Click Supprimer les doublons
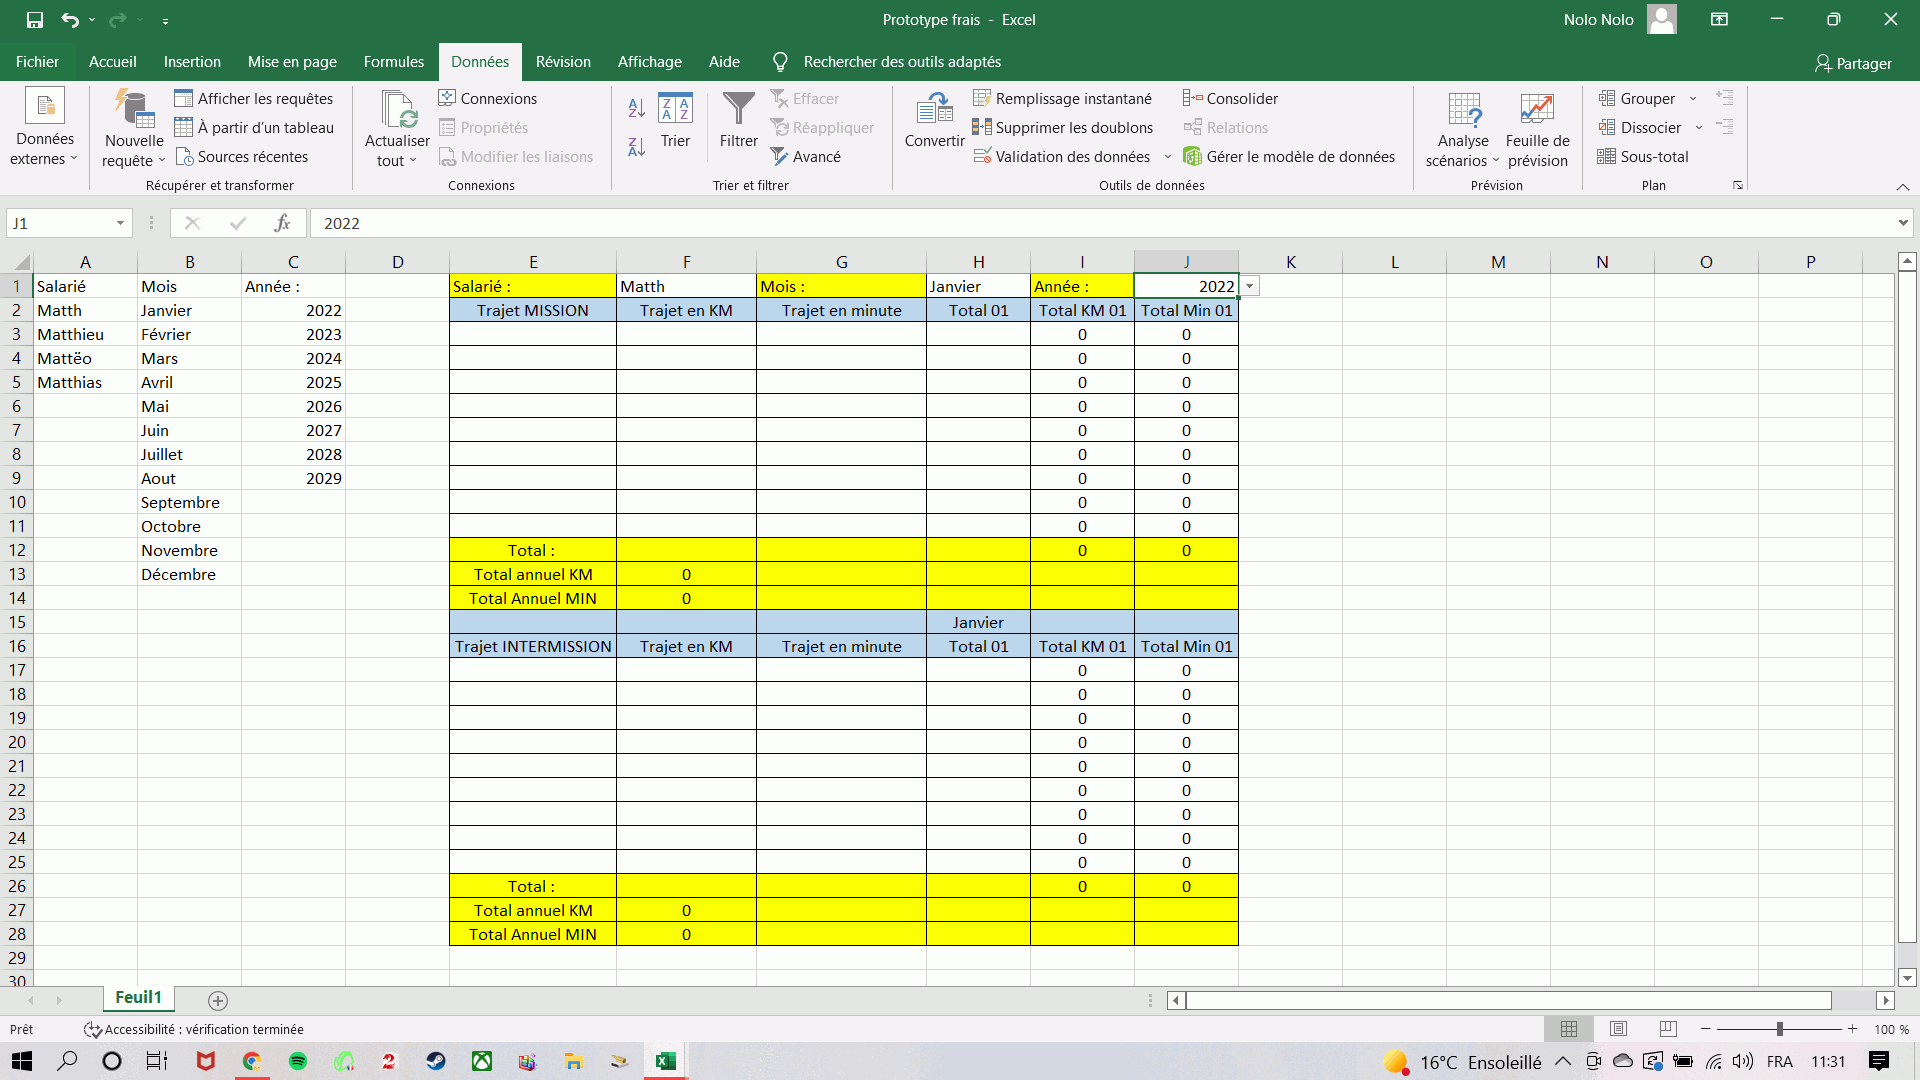The height and width of the screenshot is (1080, 1920). [x=1063, y=128]
